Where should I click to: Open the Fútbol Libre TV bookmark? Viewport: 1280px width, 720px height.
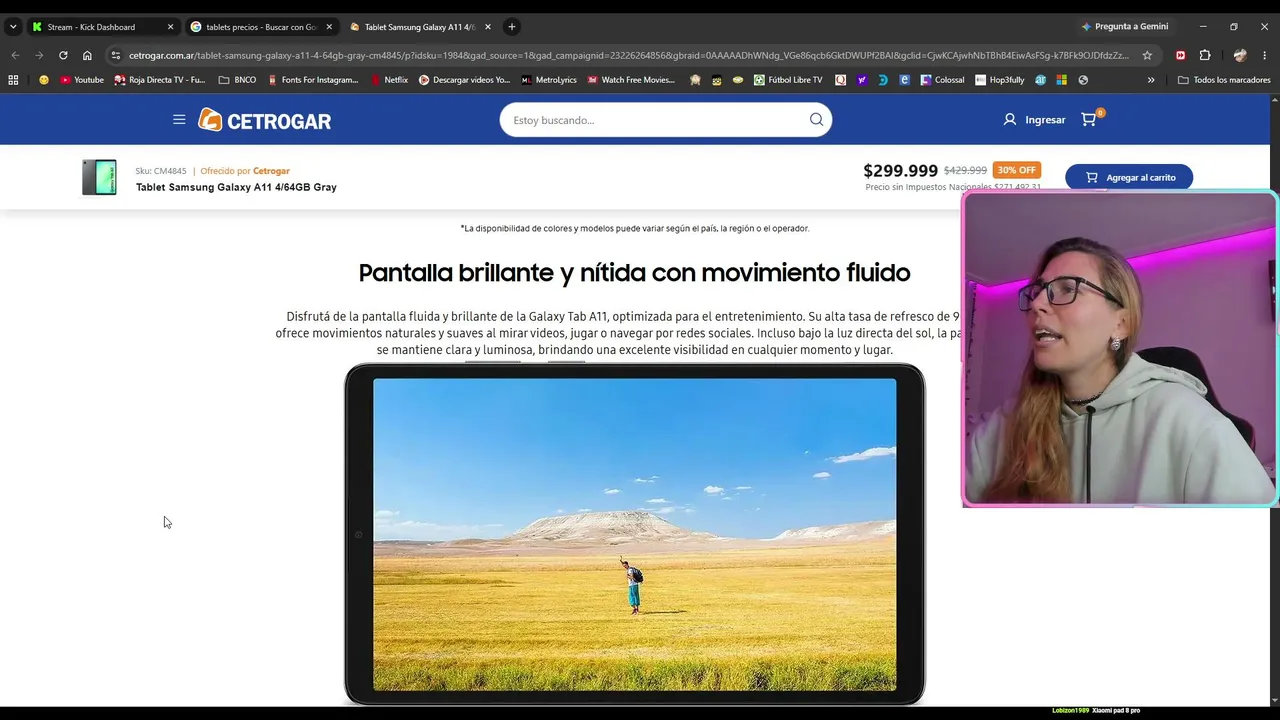click(x=788, y=80)
